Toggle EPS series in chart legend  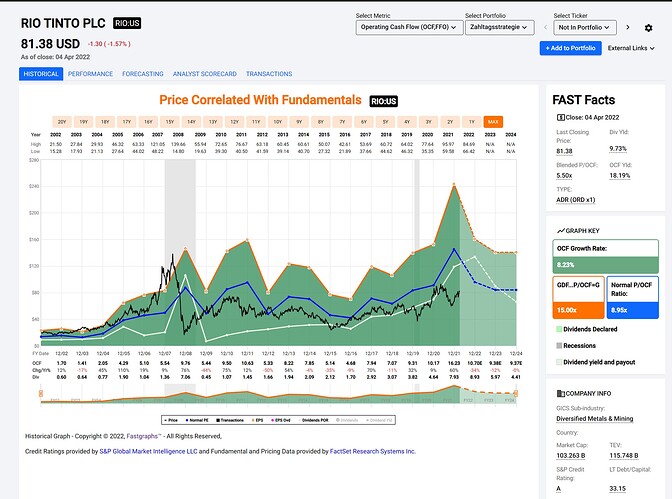click(x=258, y=420)
